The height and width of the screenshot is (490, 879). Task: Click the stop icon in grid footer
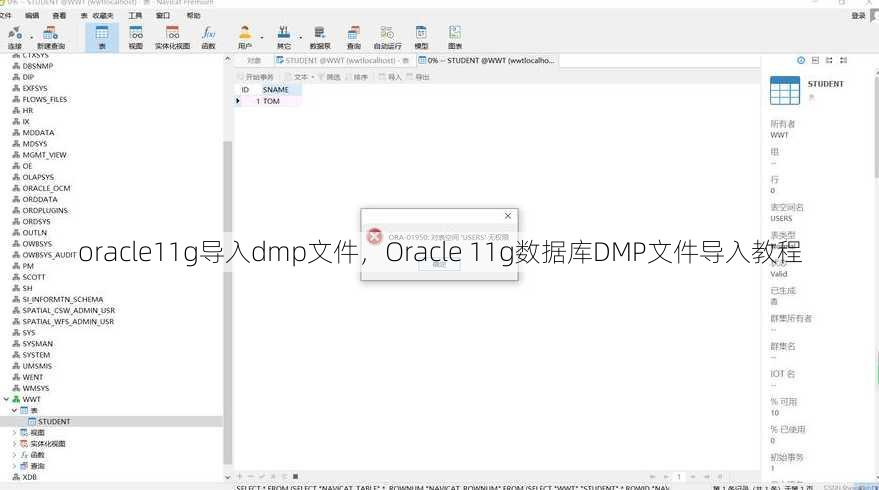(x=295, y=477)
